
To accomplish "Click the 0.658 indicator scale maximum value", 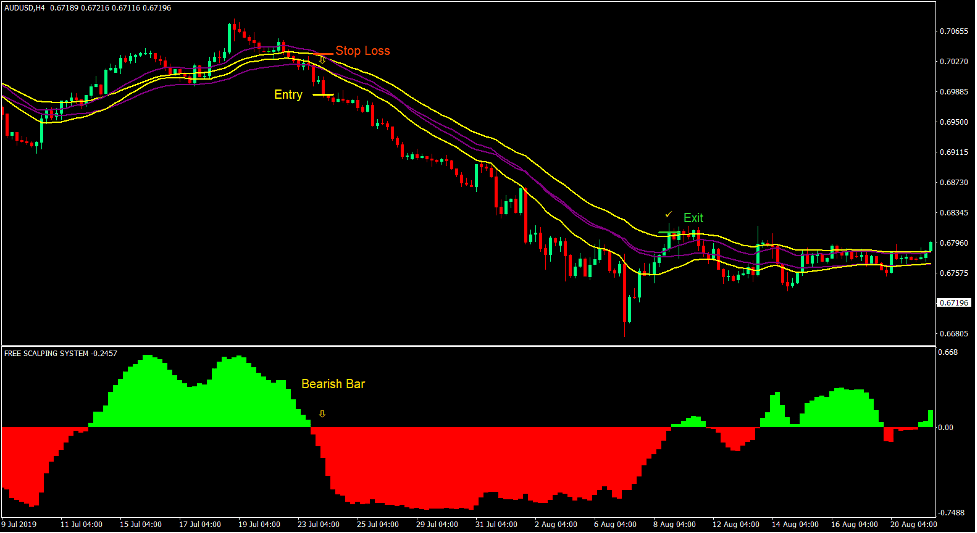I will coord(946,353).
